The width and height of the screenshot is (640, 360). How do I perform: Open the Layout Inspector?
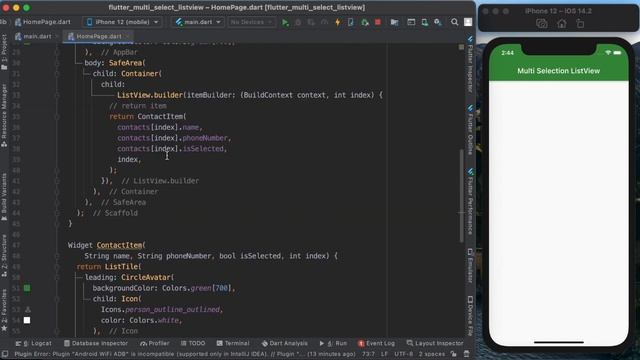(435, 343)
